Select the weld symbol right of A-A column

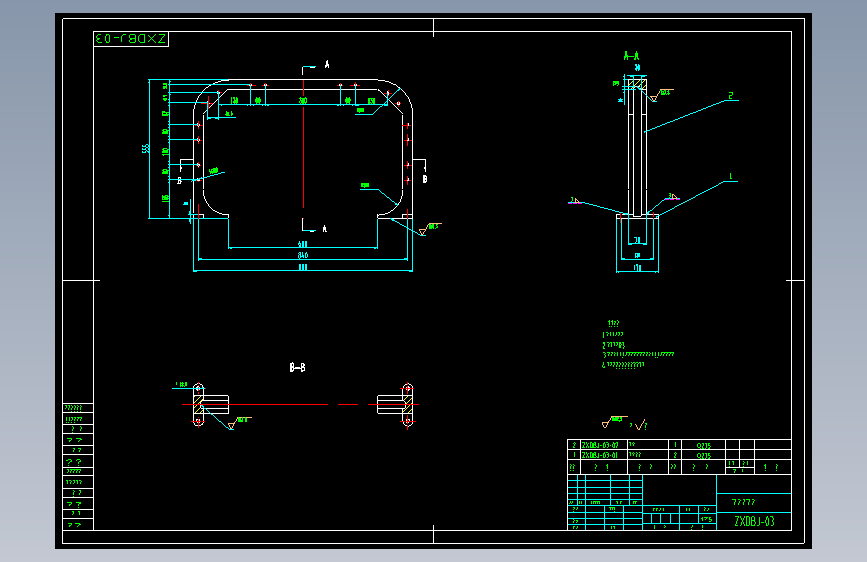click(672, 196)
